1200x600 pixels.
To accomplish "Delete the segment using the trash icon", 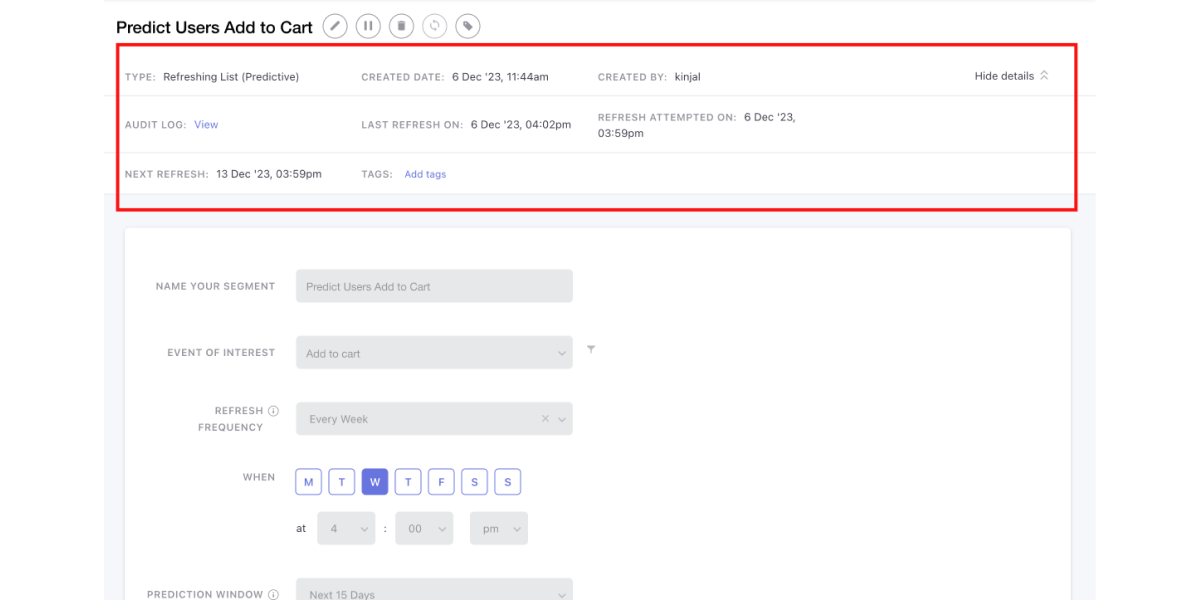I will coord(401,27).
